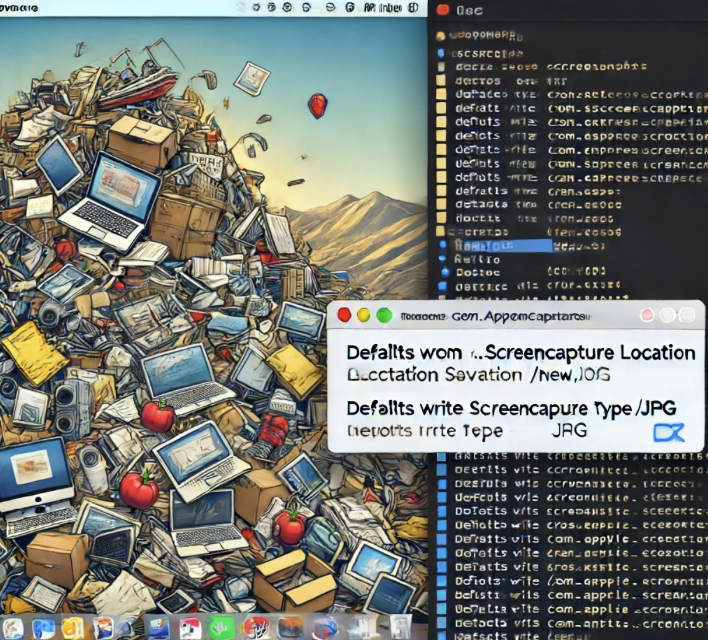Select the "Screencapture Location" line in the dialog

(x=521, y=353)
